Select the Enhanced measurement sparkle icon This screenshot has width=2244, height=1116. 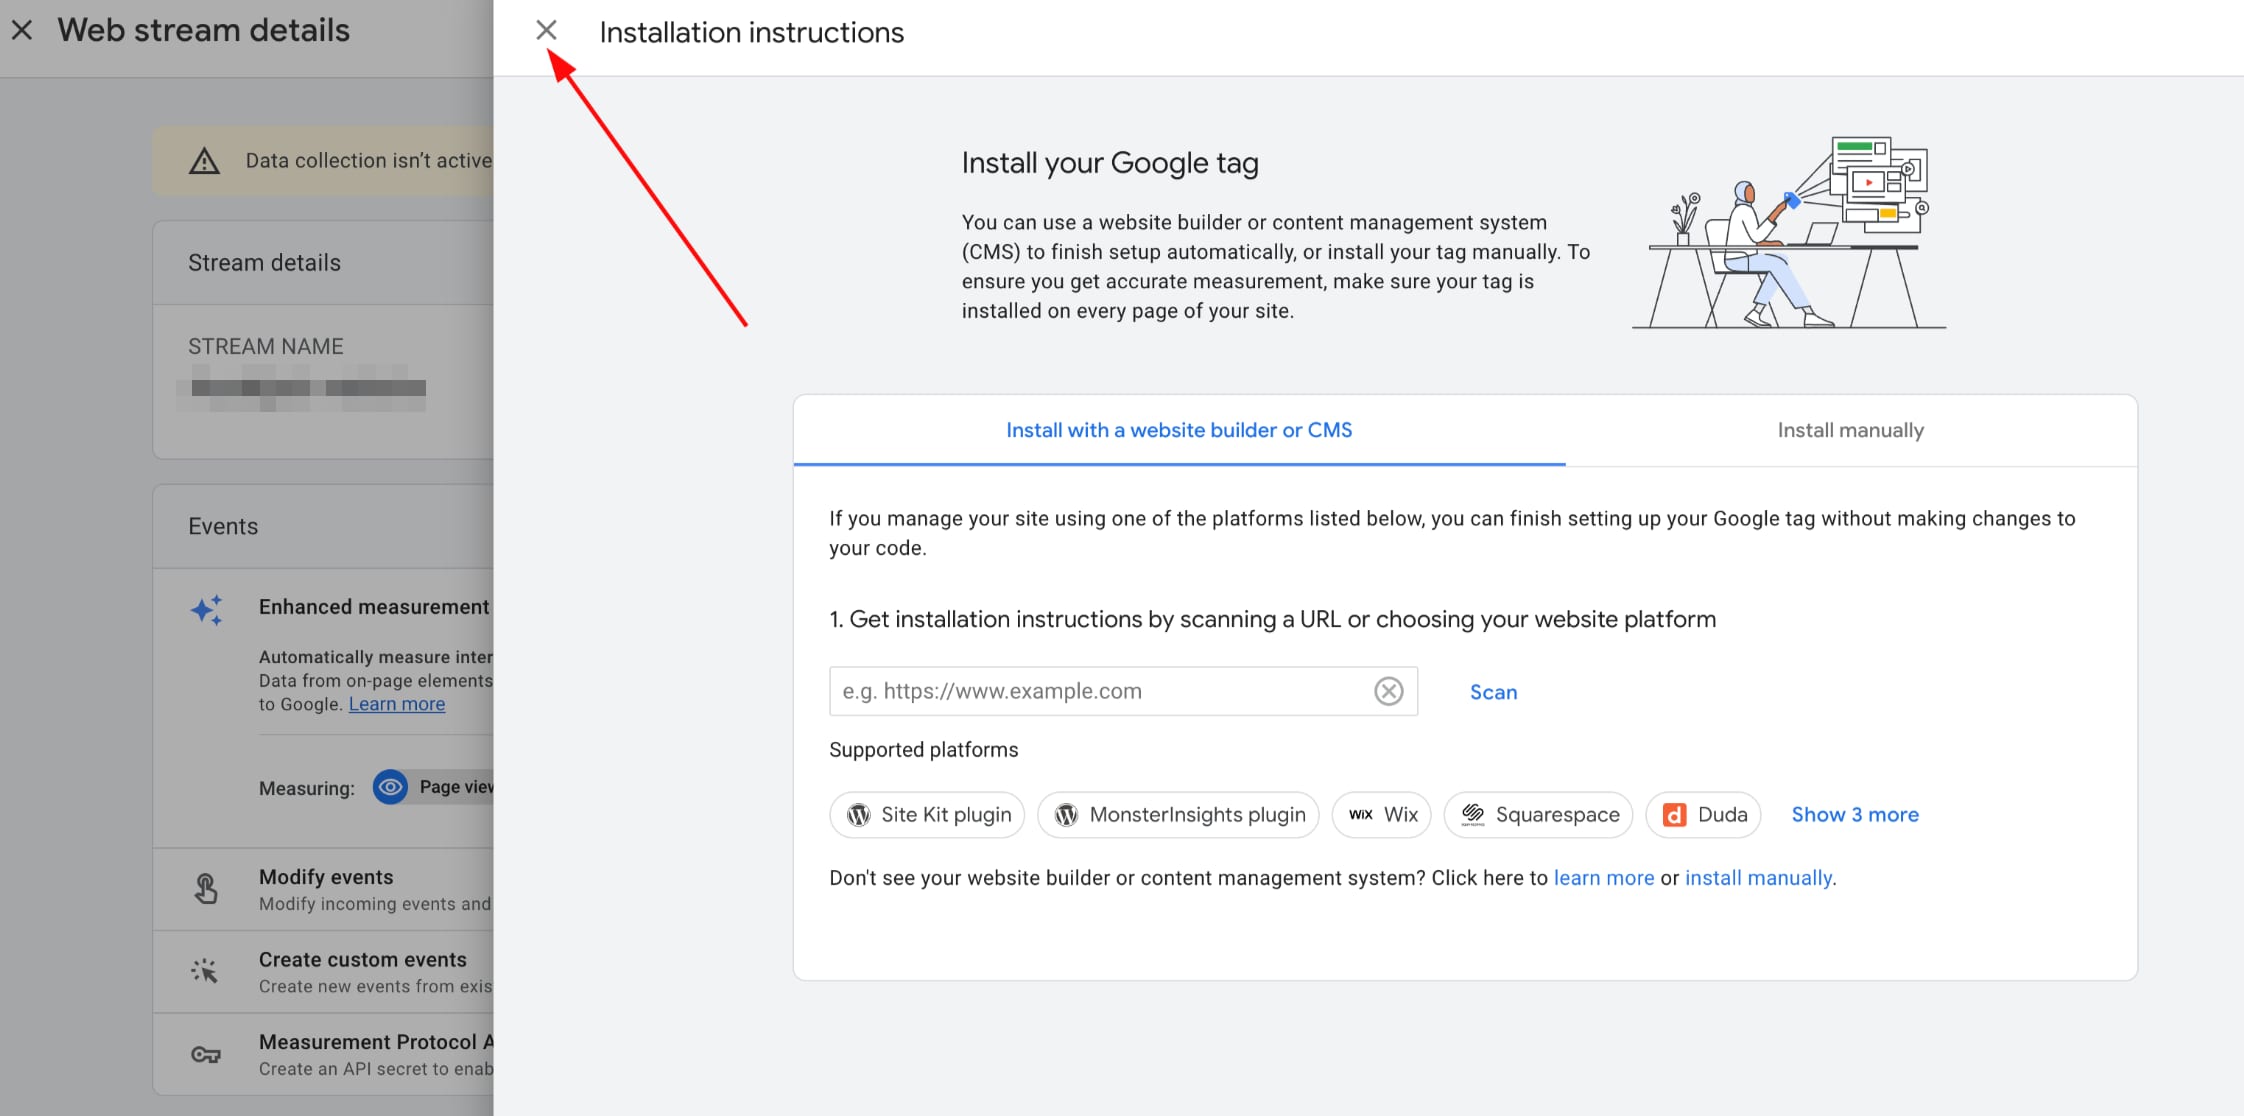(206, 609)
